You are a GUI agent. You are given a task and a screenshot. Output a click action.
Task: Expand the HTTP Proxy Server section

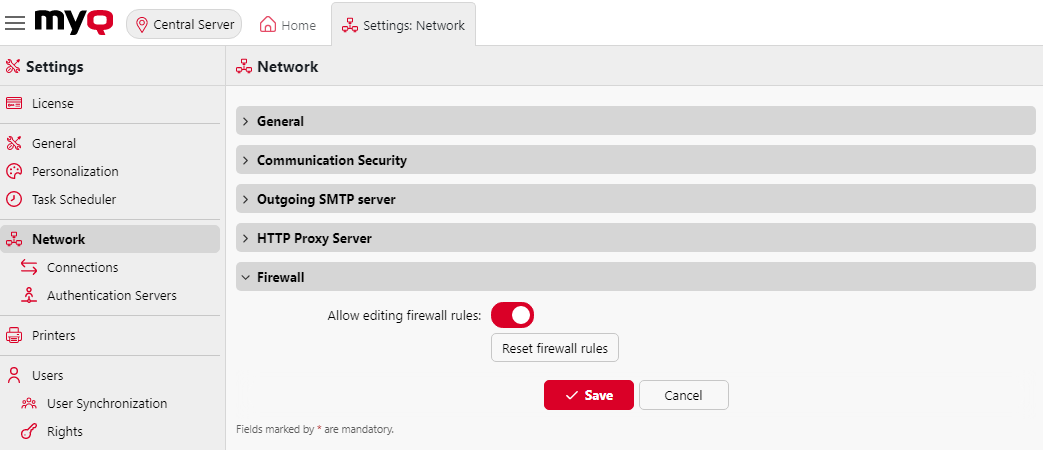point(314,238)
